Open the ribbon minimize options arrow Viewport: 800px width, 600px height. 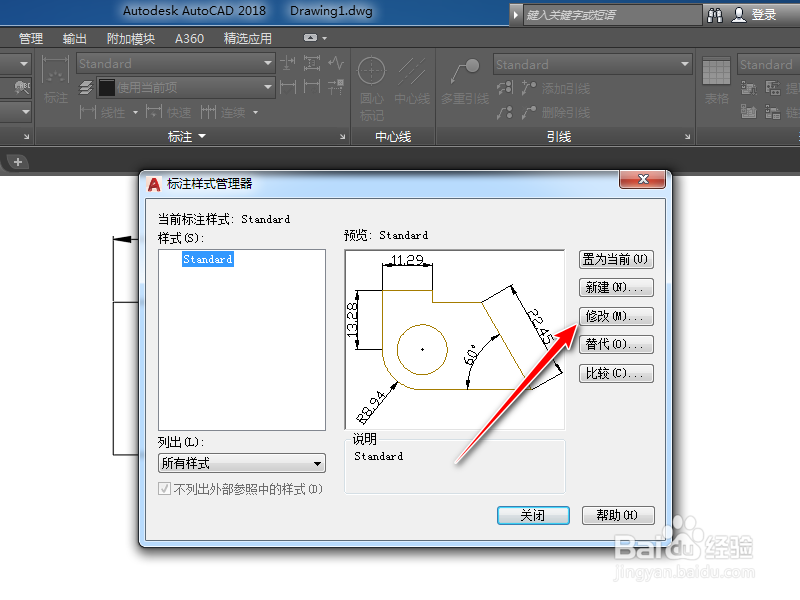point(324,38)
